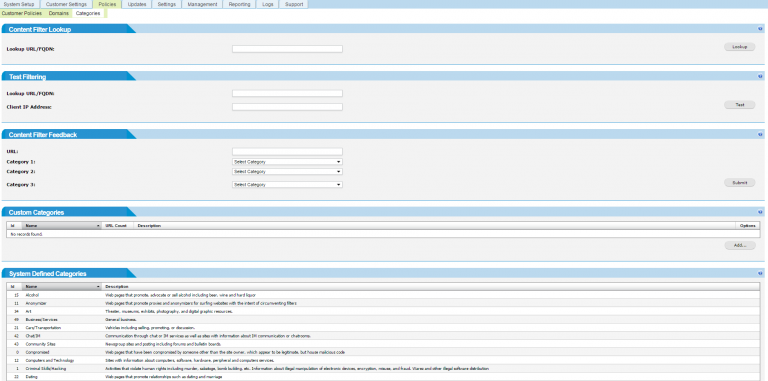The image size is (768, 381).
Task: Focus the Client IP Address field
Action: click(287, 107)
